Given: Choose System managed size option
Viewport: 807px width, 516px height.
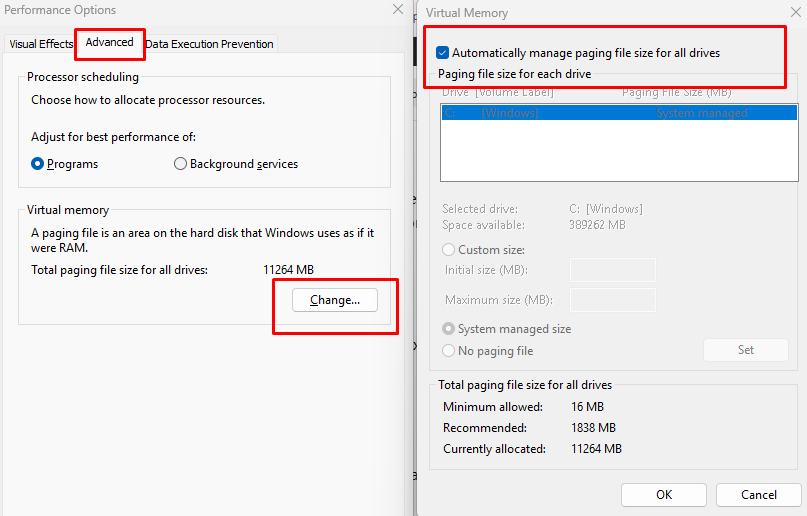Looking at the screenshot, I should (x=449, y=329).
